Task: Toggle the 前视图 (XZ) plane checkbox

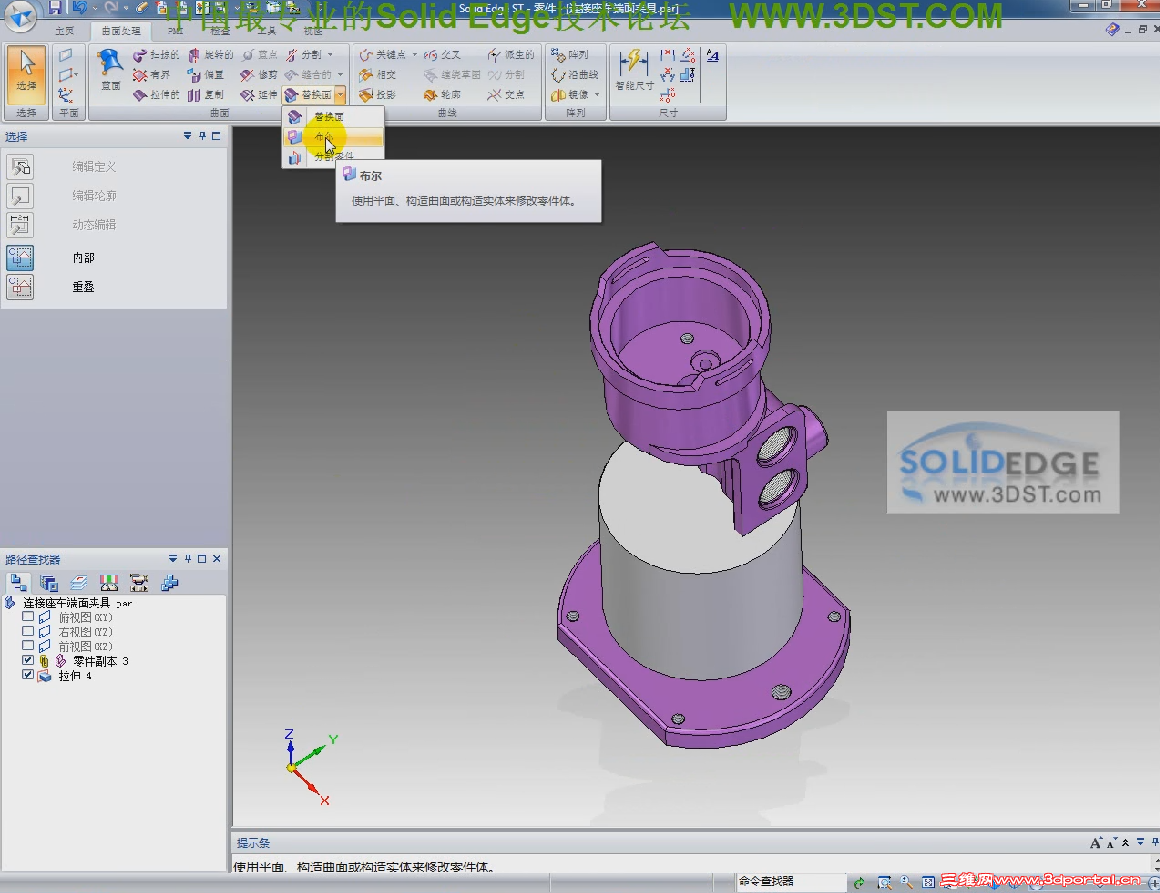Action: click(28, 646)
